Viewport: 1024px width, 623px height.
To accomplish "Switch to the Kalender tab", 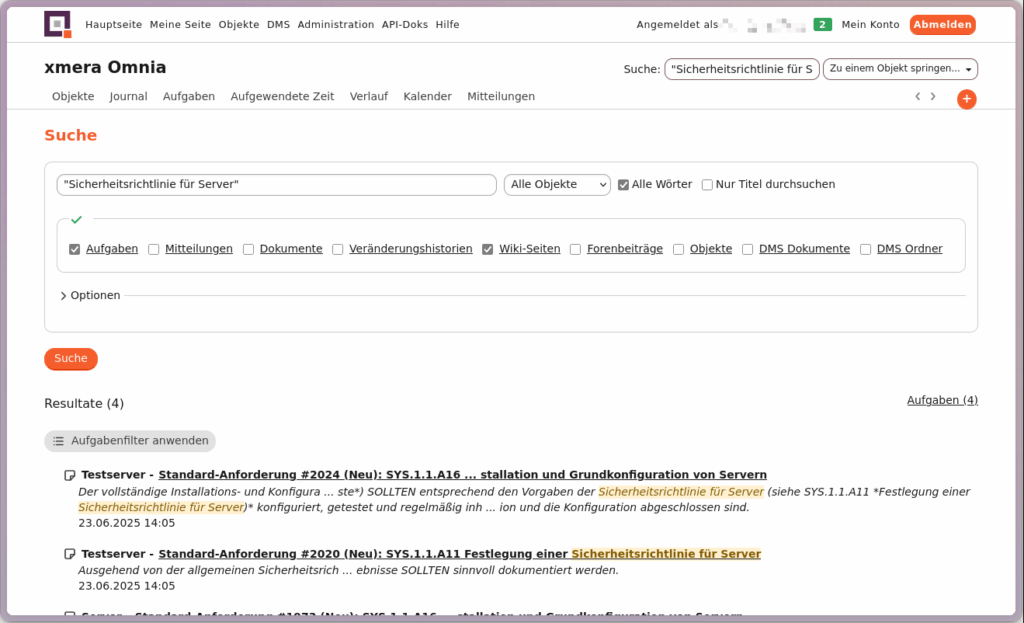I will [427, 97].
